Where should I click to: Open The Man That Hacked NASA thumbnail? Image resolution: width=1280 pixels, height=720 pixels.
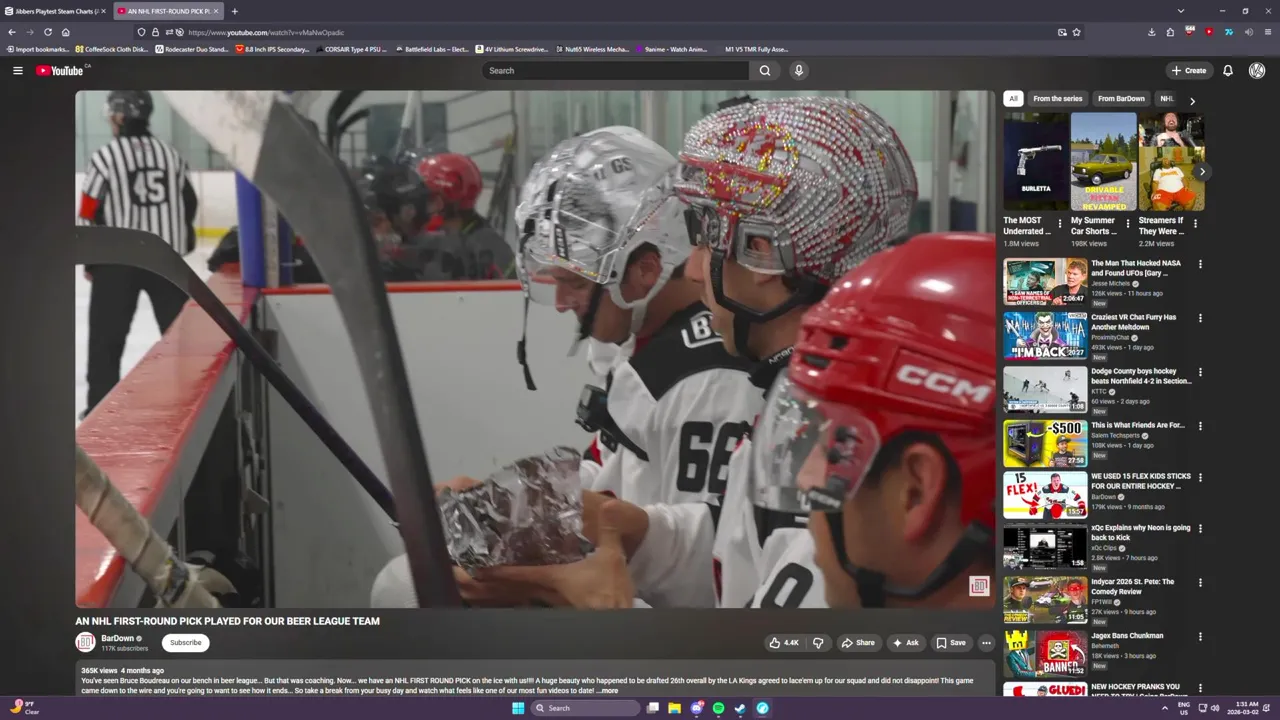pos(1045,282)
